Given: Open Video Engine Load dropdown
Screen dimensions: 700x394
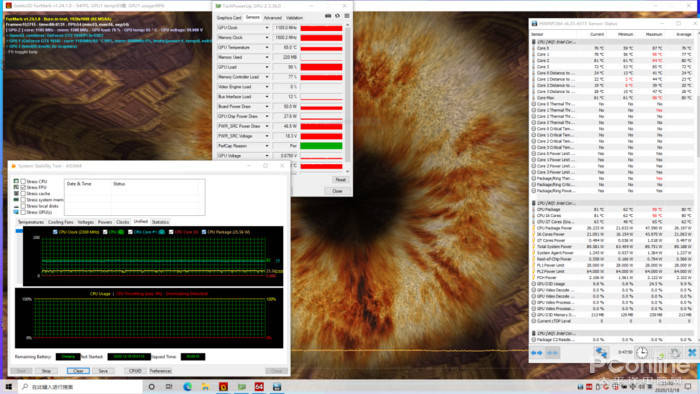Looking at the screenshot, I should tap(267, 87).
